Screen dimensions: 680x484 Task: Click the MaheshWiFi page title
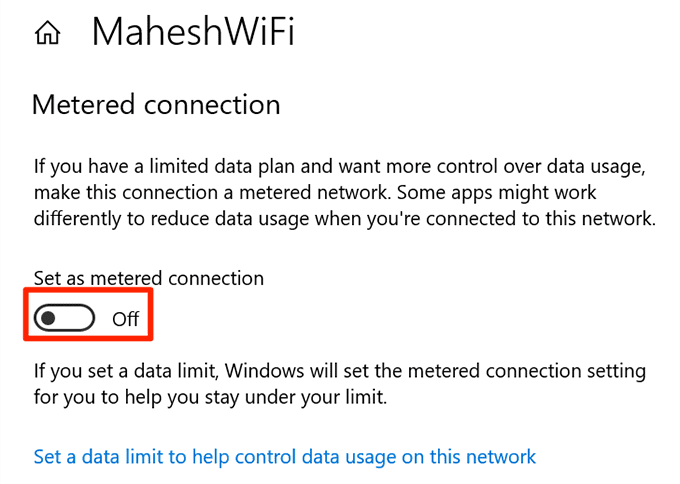pyautogui.click(x=192, y=33)
